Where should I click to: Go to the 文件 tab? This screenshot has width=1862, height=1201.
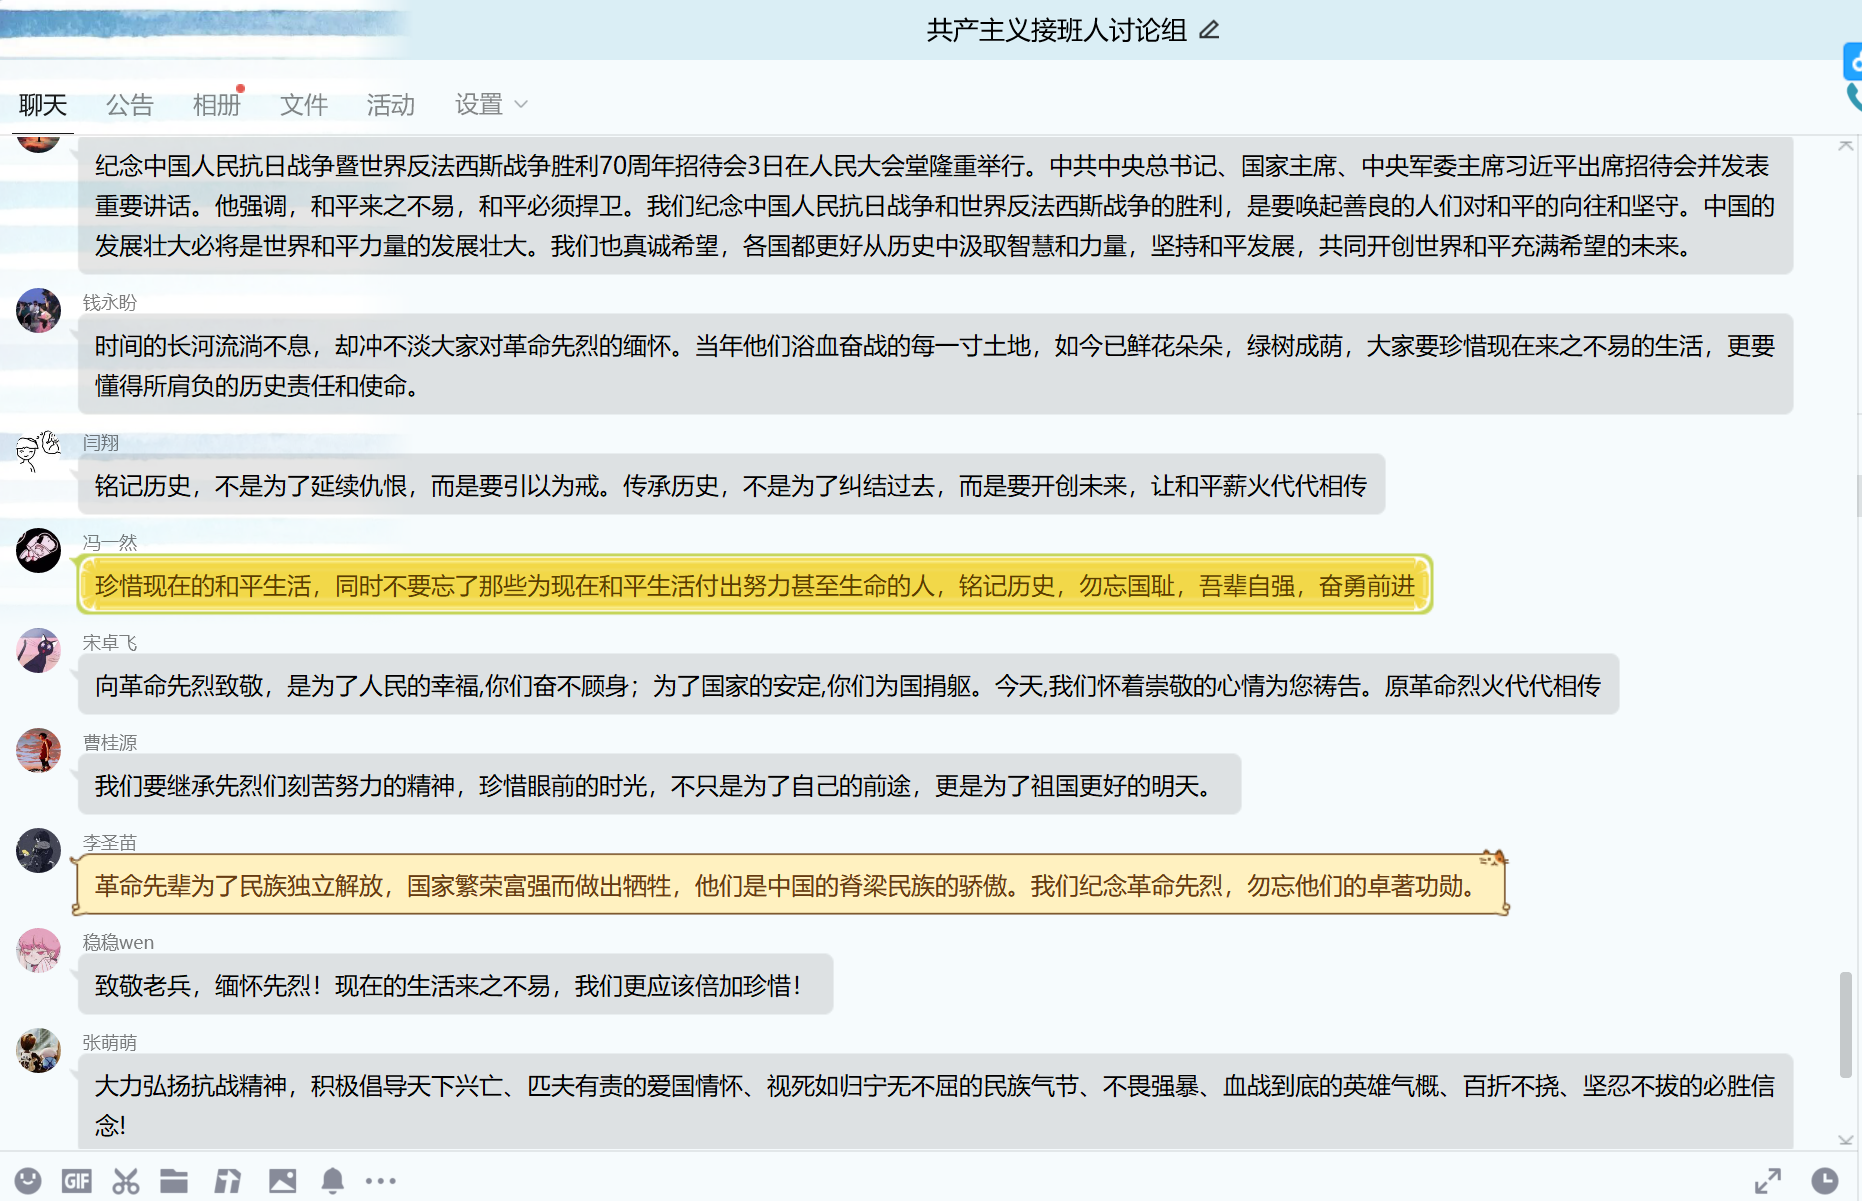pos(303,104)
